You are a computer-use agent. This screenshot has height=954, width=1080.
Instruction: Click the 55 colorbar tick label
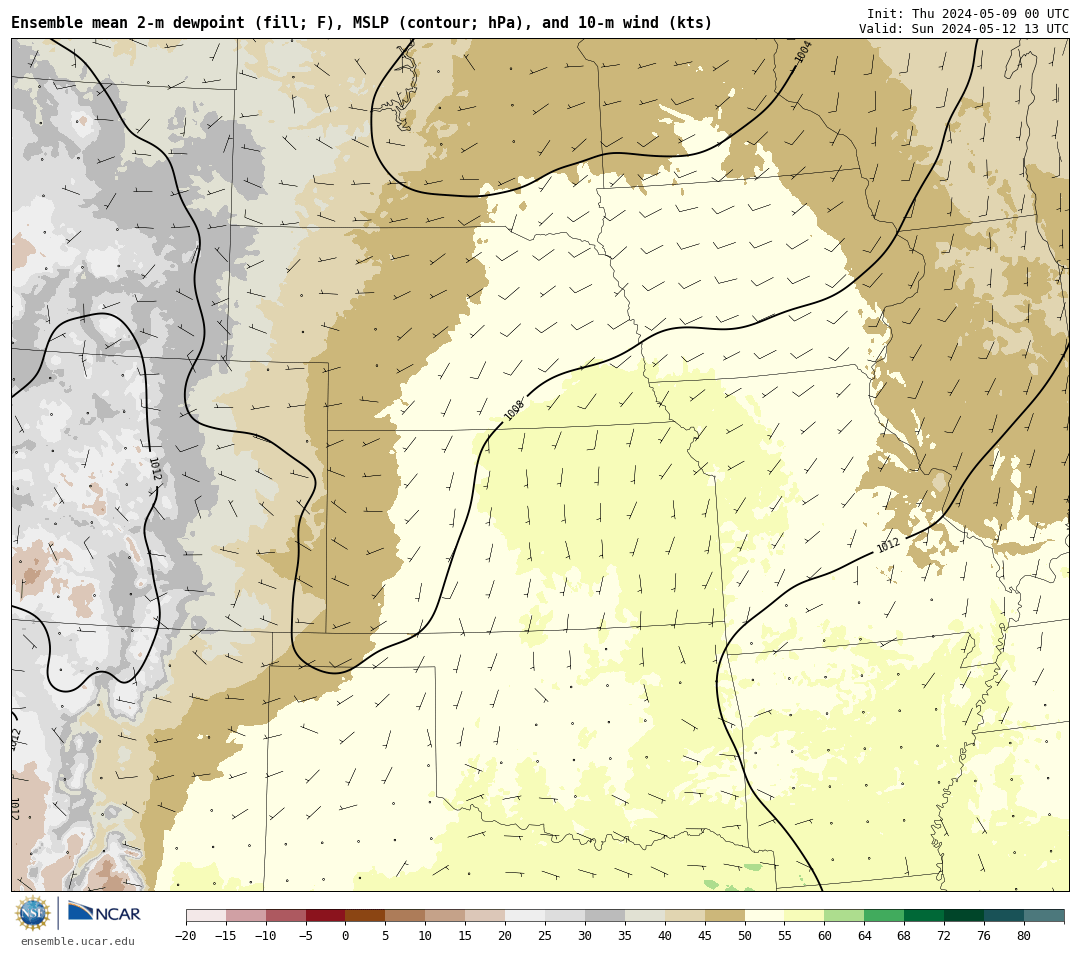tap(785, 935)
